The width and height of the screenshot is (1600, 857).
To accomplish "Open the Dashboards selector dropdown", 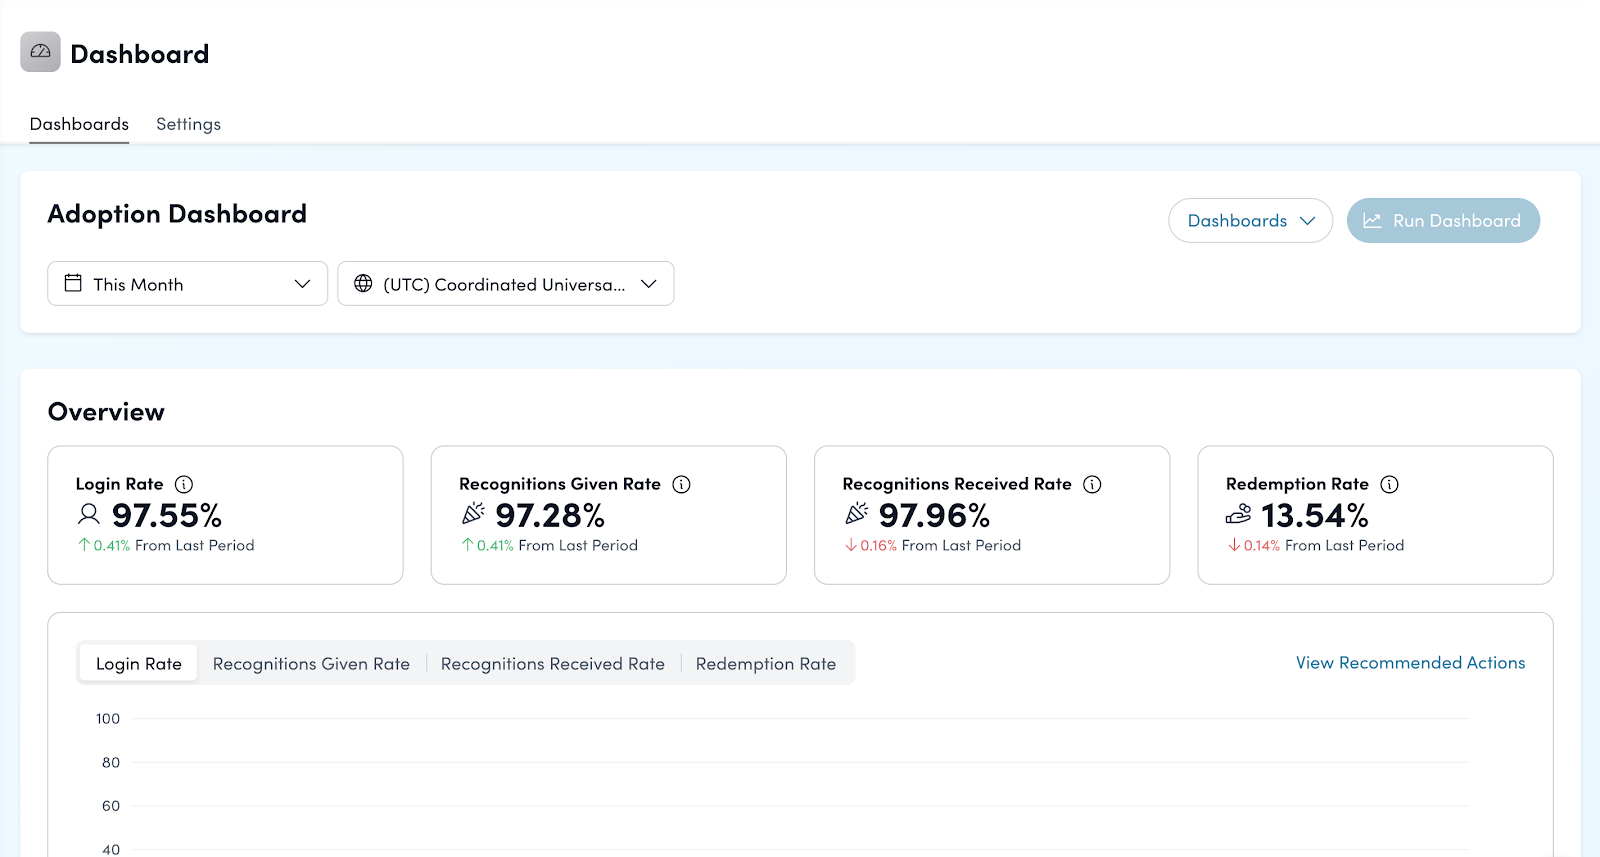I will [x=1250, y=221].
